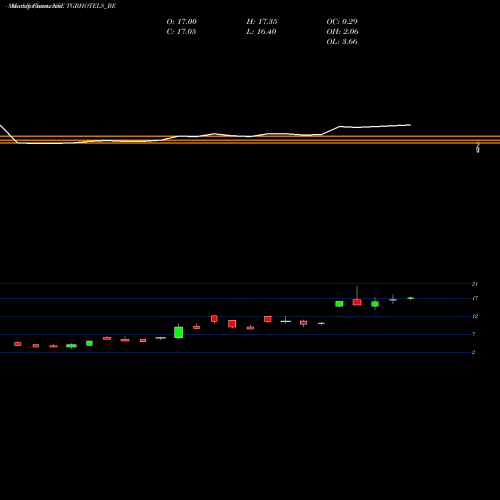Select the high value H: 17.35
This screenshot has height=500, width=500.
(262, 22)
